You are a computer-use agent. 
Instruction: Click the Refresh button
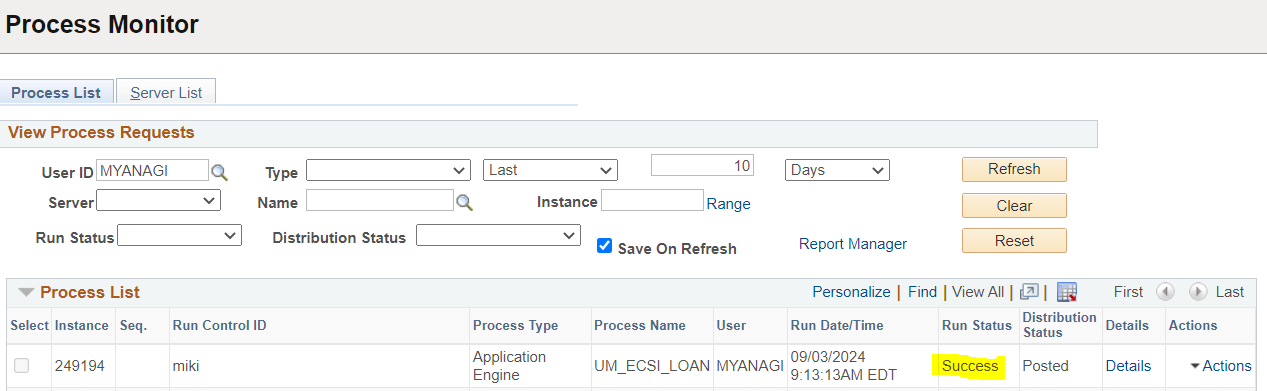point(1014,169)
